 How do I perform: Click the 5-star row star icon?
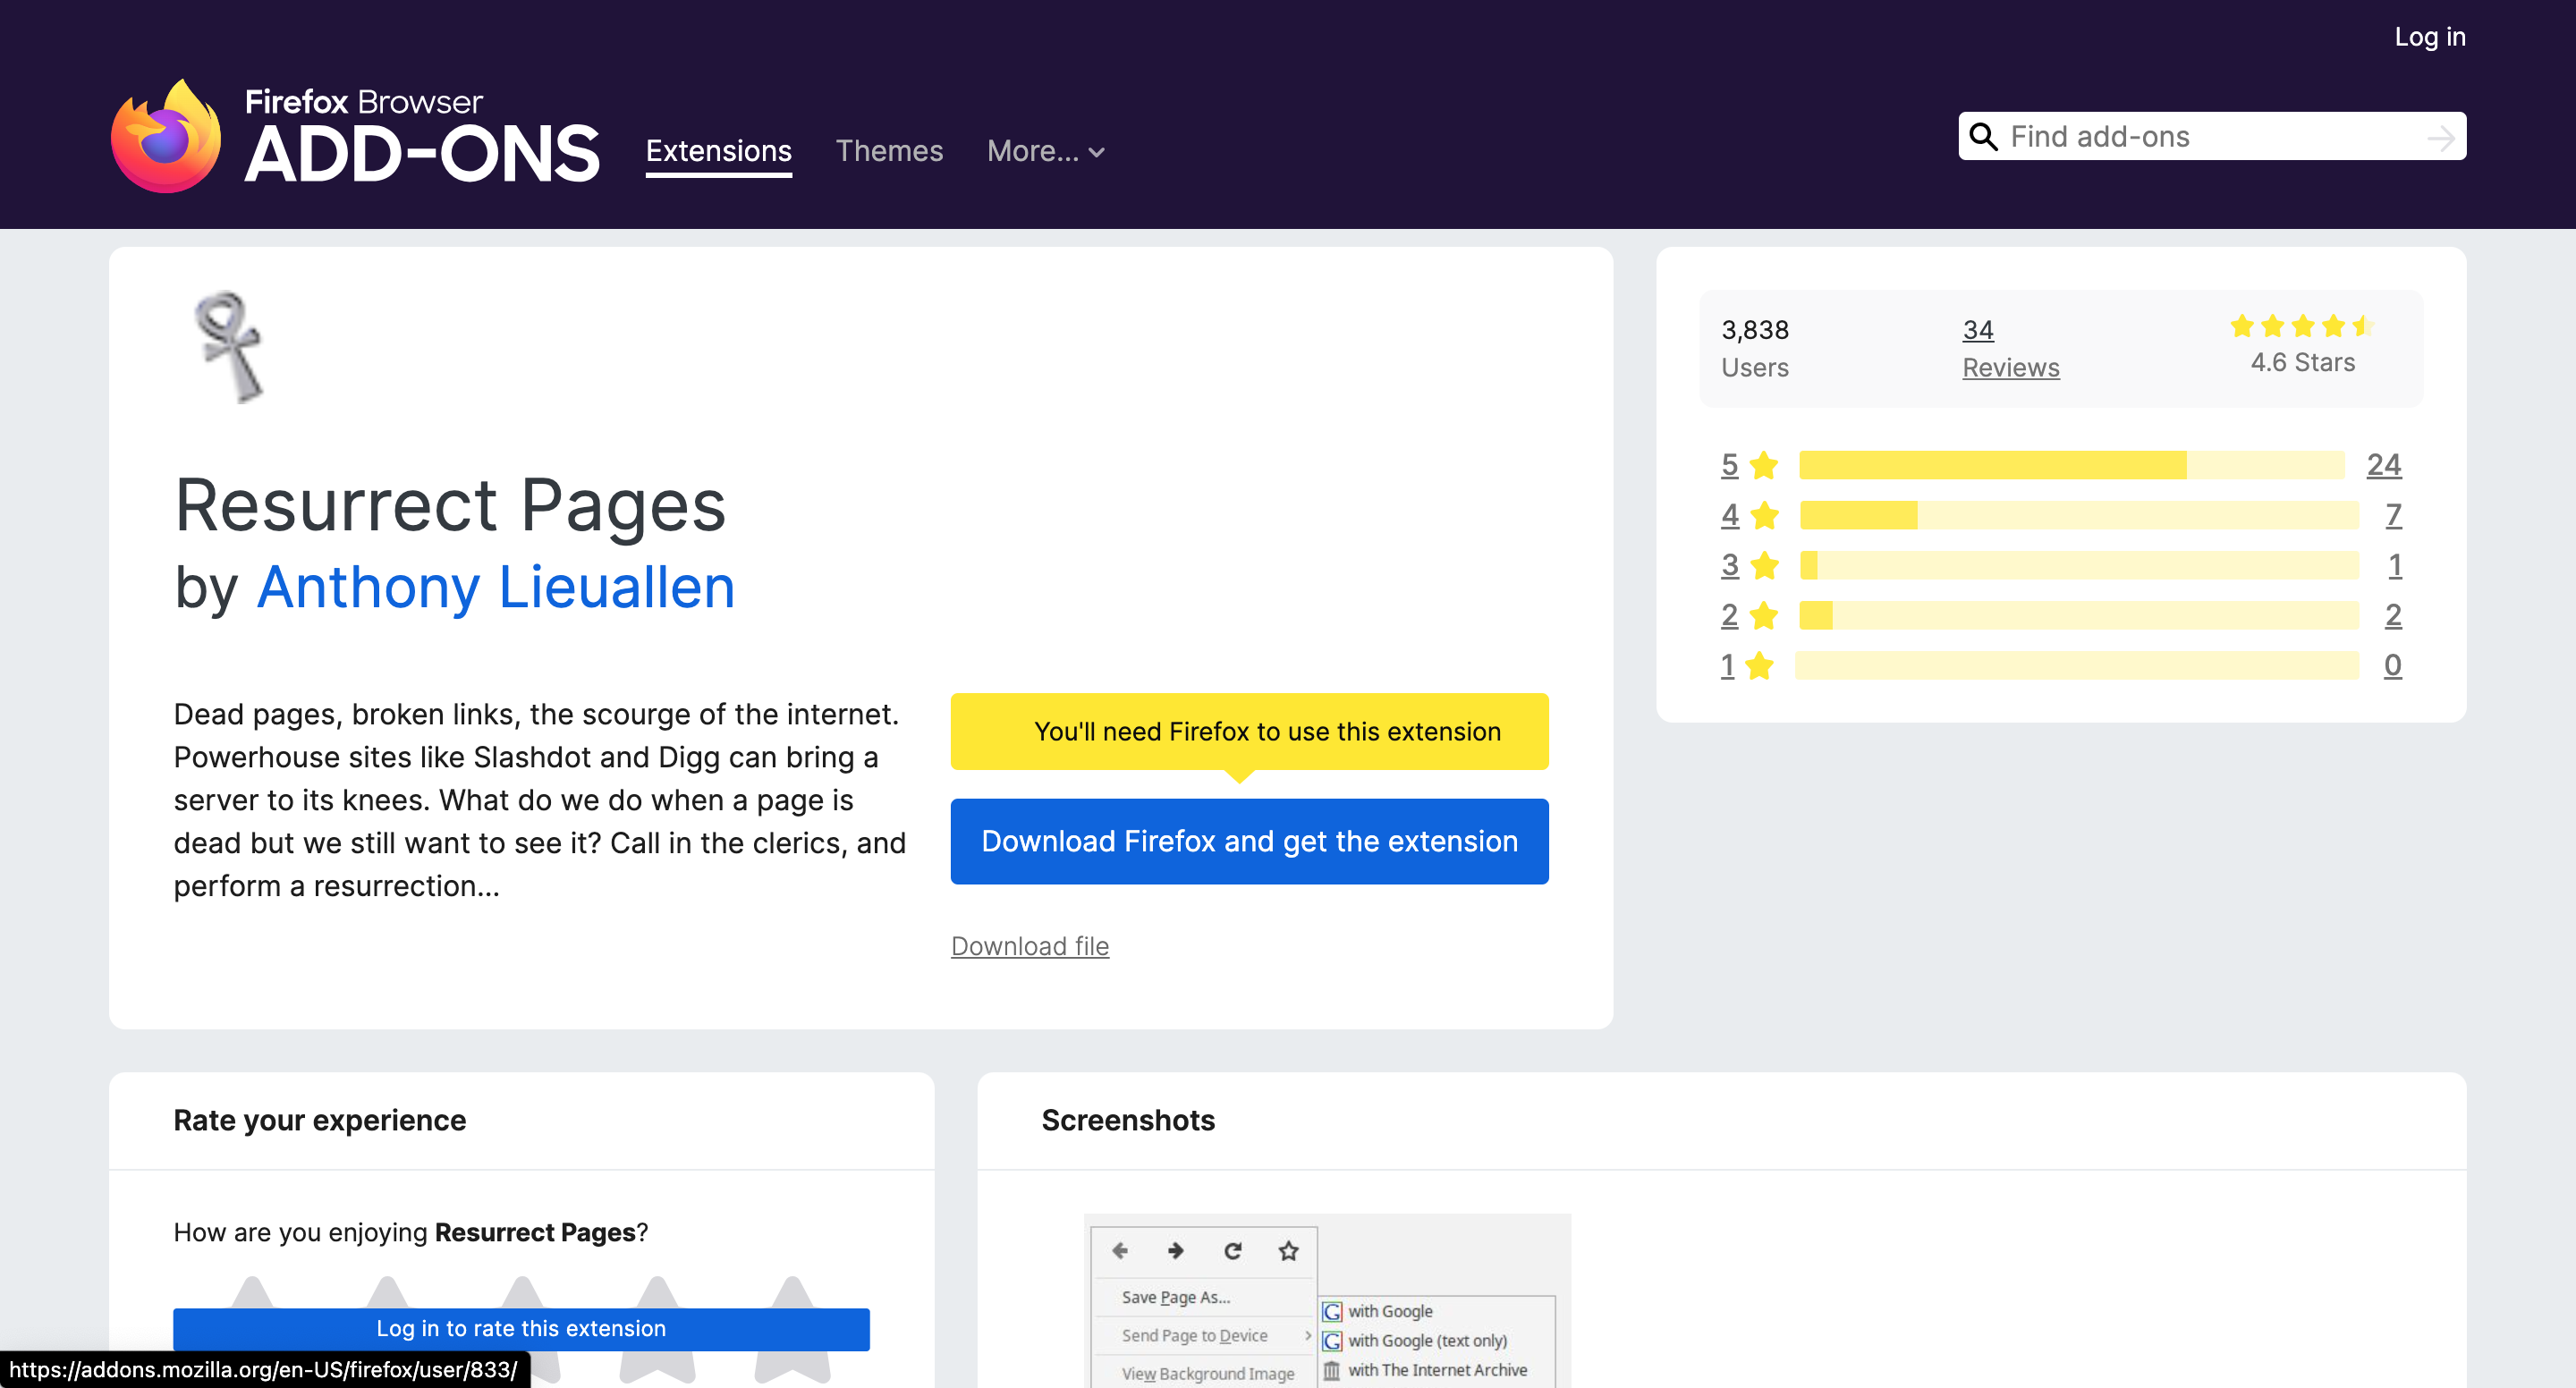[1765, 465]
